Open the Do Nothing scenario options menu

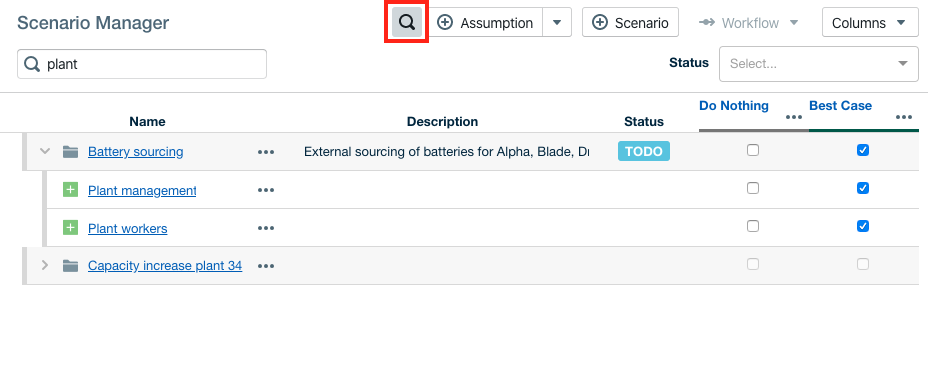pos(794,117)
